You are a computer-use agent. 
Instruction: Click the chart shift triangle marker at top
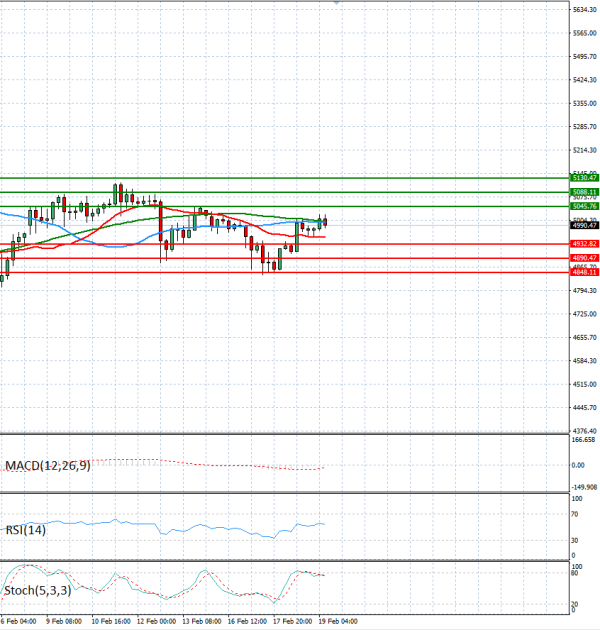pos(336,4)
